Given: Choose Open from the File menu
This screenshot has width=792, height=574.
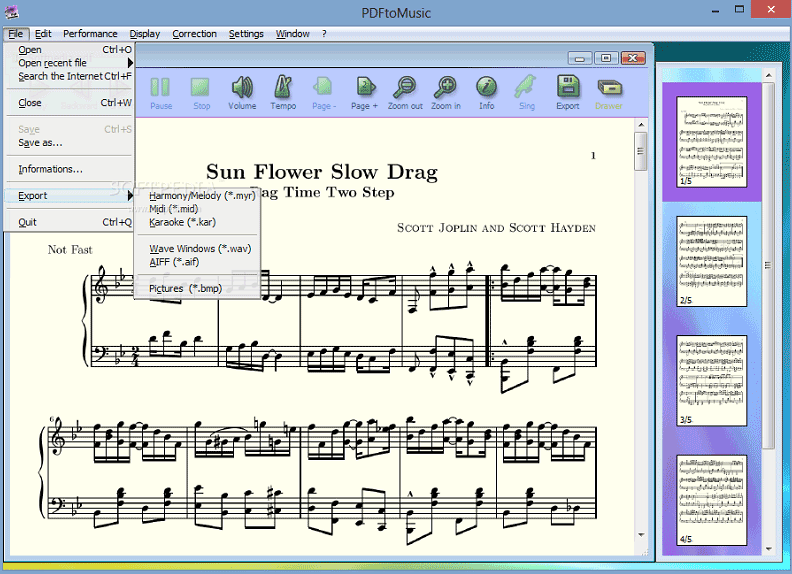Looking at the screenshot, I should coord(70,50).
